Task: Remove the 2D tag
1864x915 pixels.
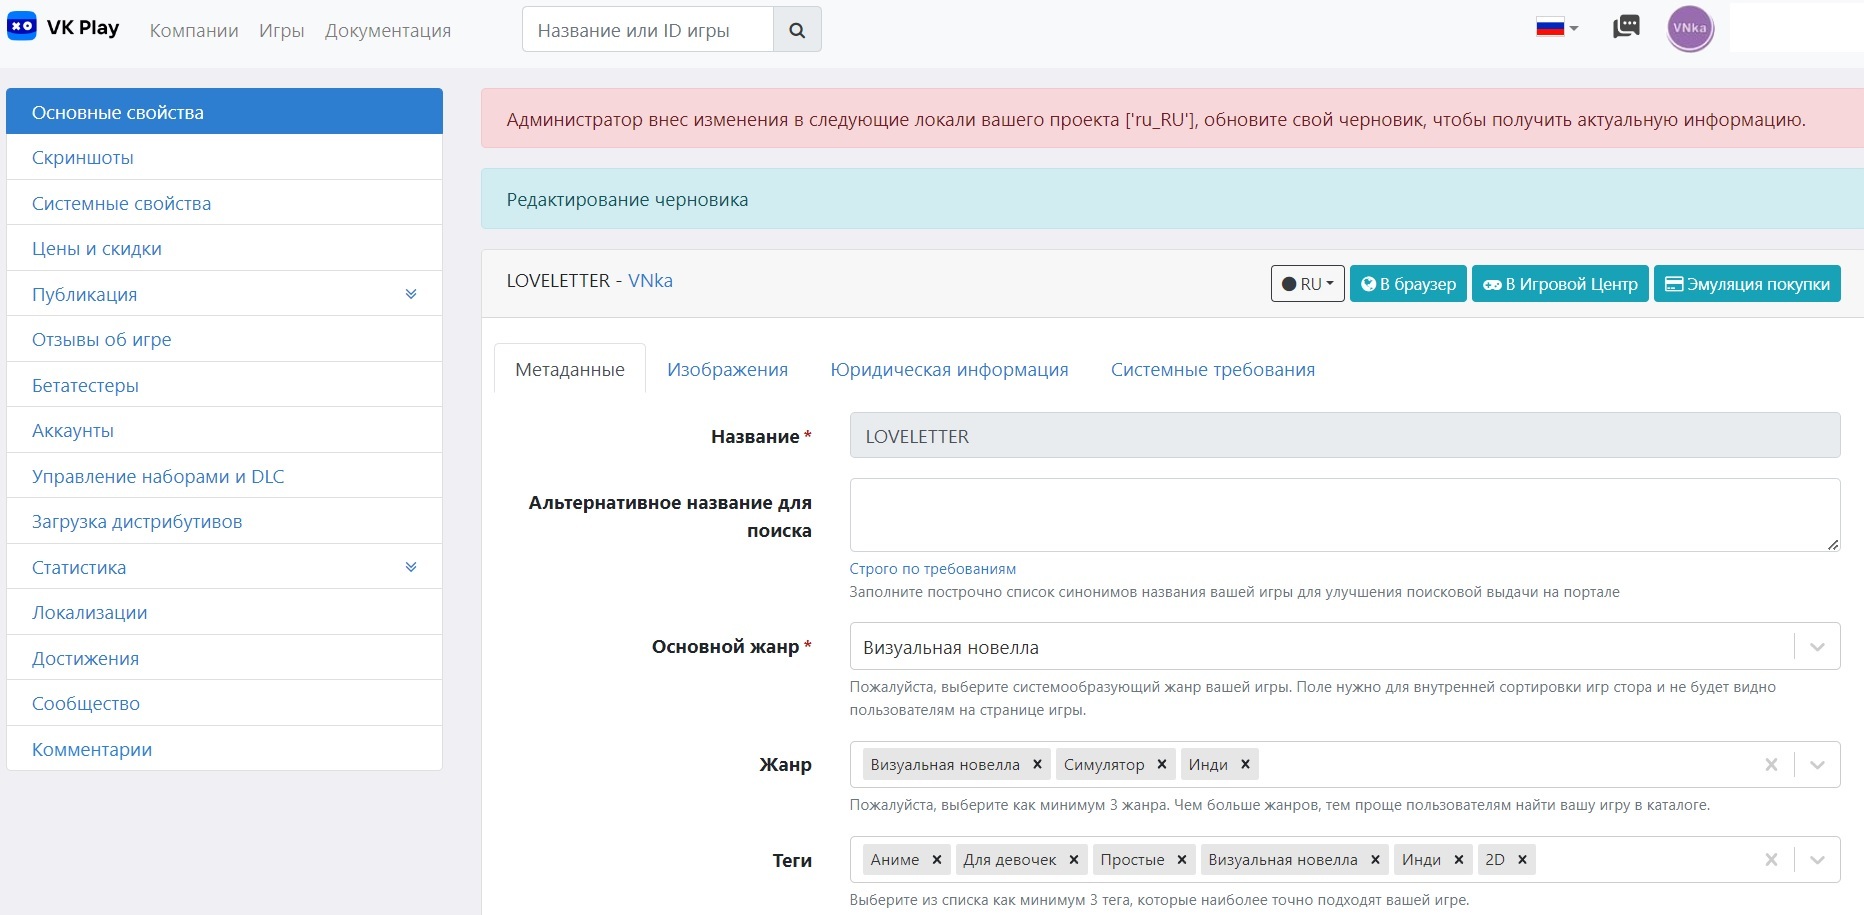Action: (x=1522, y=860)
